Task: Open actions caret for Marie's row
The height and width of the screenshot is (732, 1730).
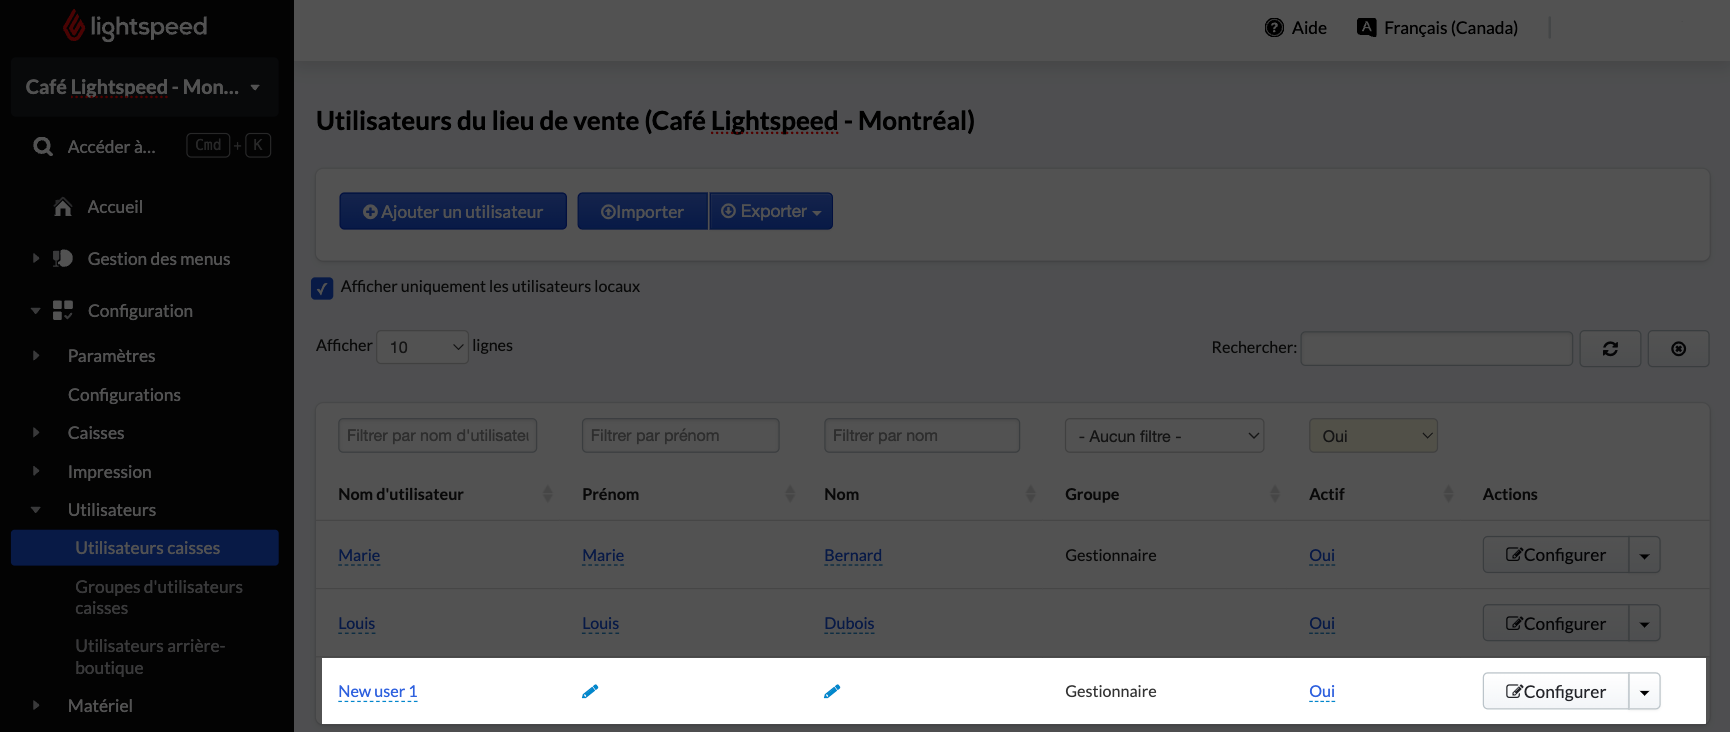Action: pyautogui.click(x=1645, y=555)
